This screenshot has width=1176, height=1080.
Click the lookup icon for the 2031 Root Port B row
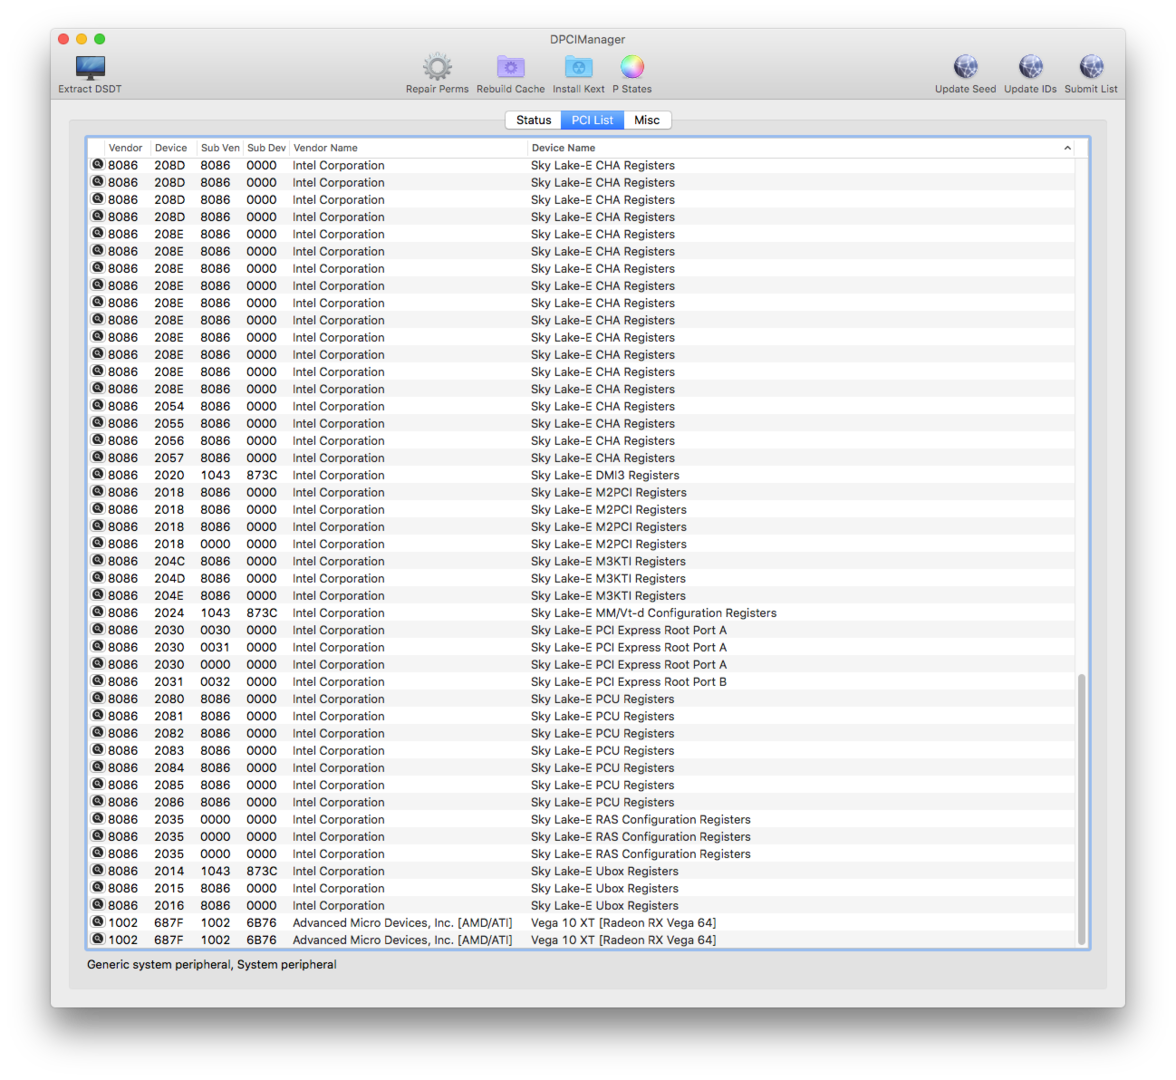pyautogui.click(x=98, y=682)
